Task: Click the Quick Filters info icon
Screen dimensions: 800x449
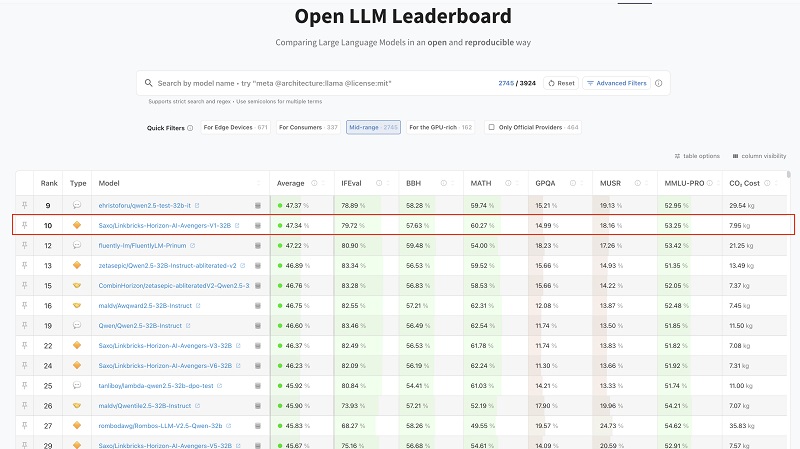Action: click(190, 128)
